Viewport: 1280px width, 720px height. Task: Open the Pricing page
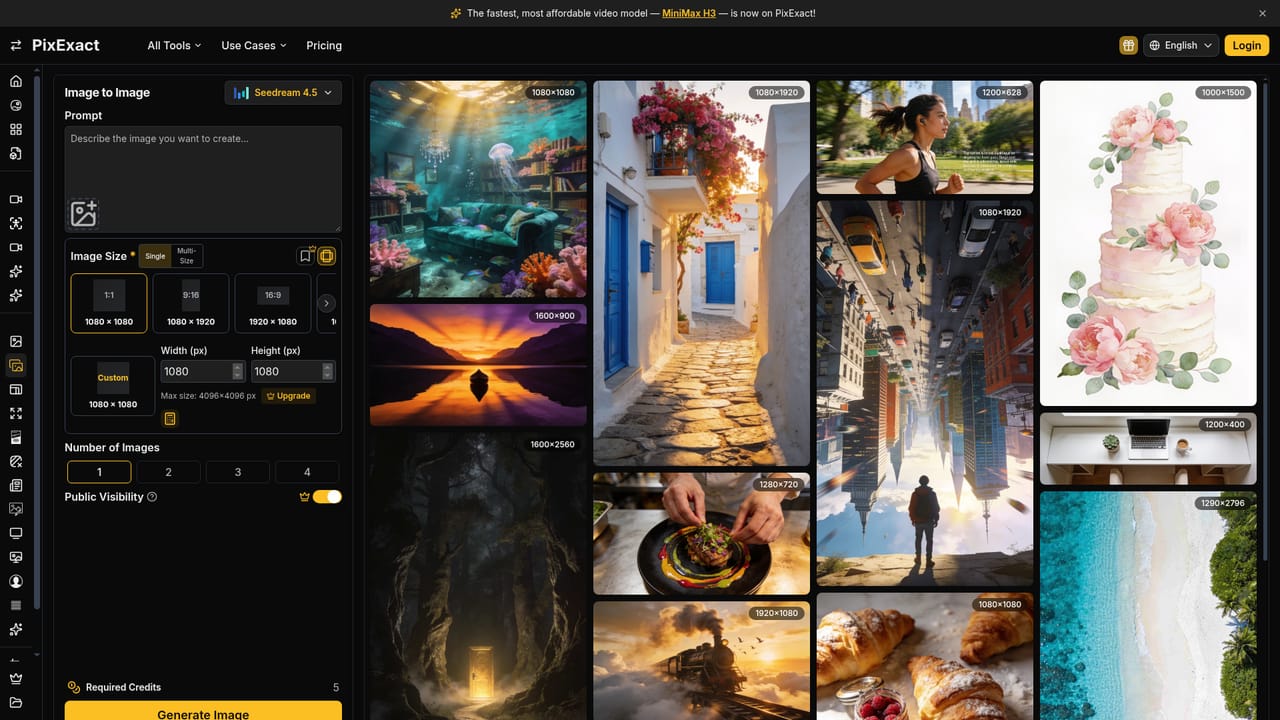tap(324, 45)
